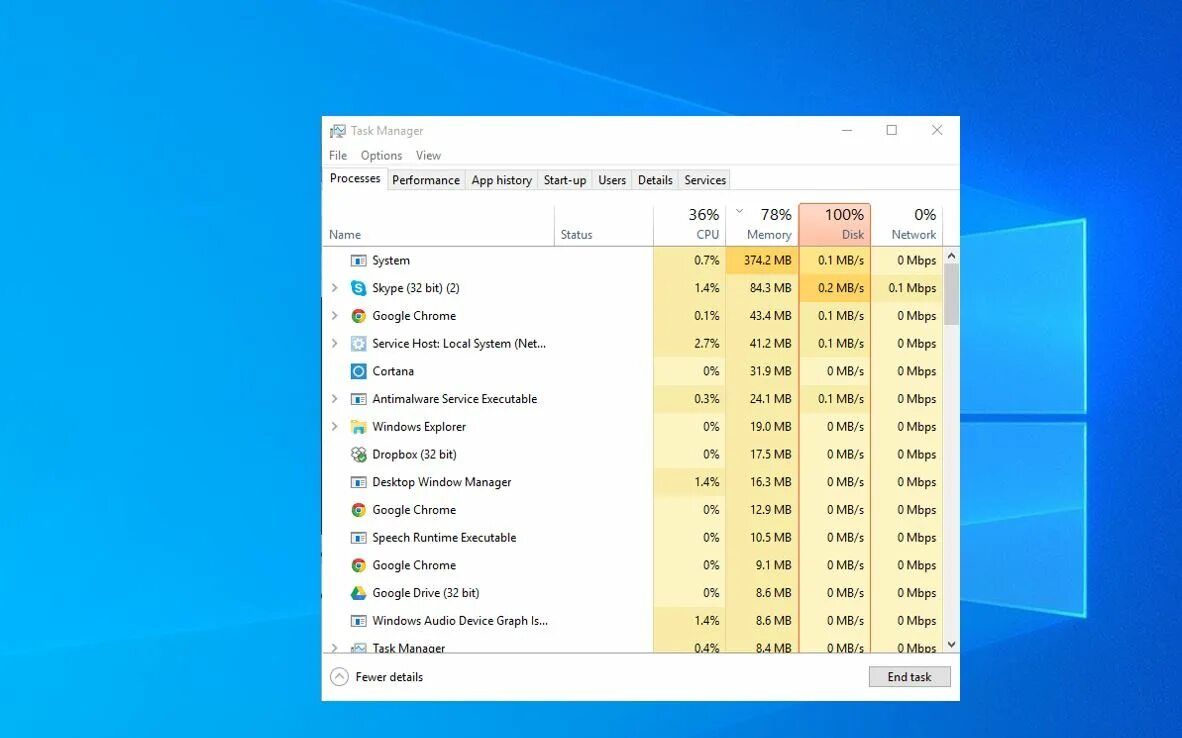Expand Service Host: Local System group
This screenshot has height=738, width=1182.
coord(335,344)
